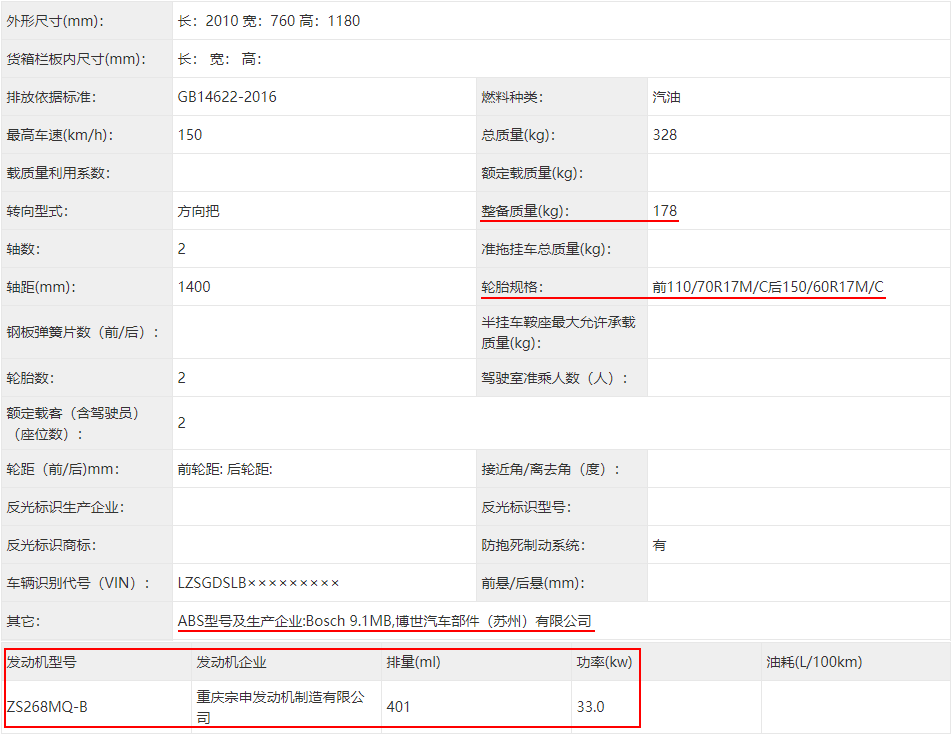
Task: Click the 排量(ml) column header
Action: coord(413,662)
